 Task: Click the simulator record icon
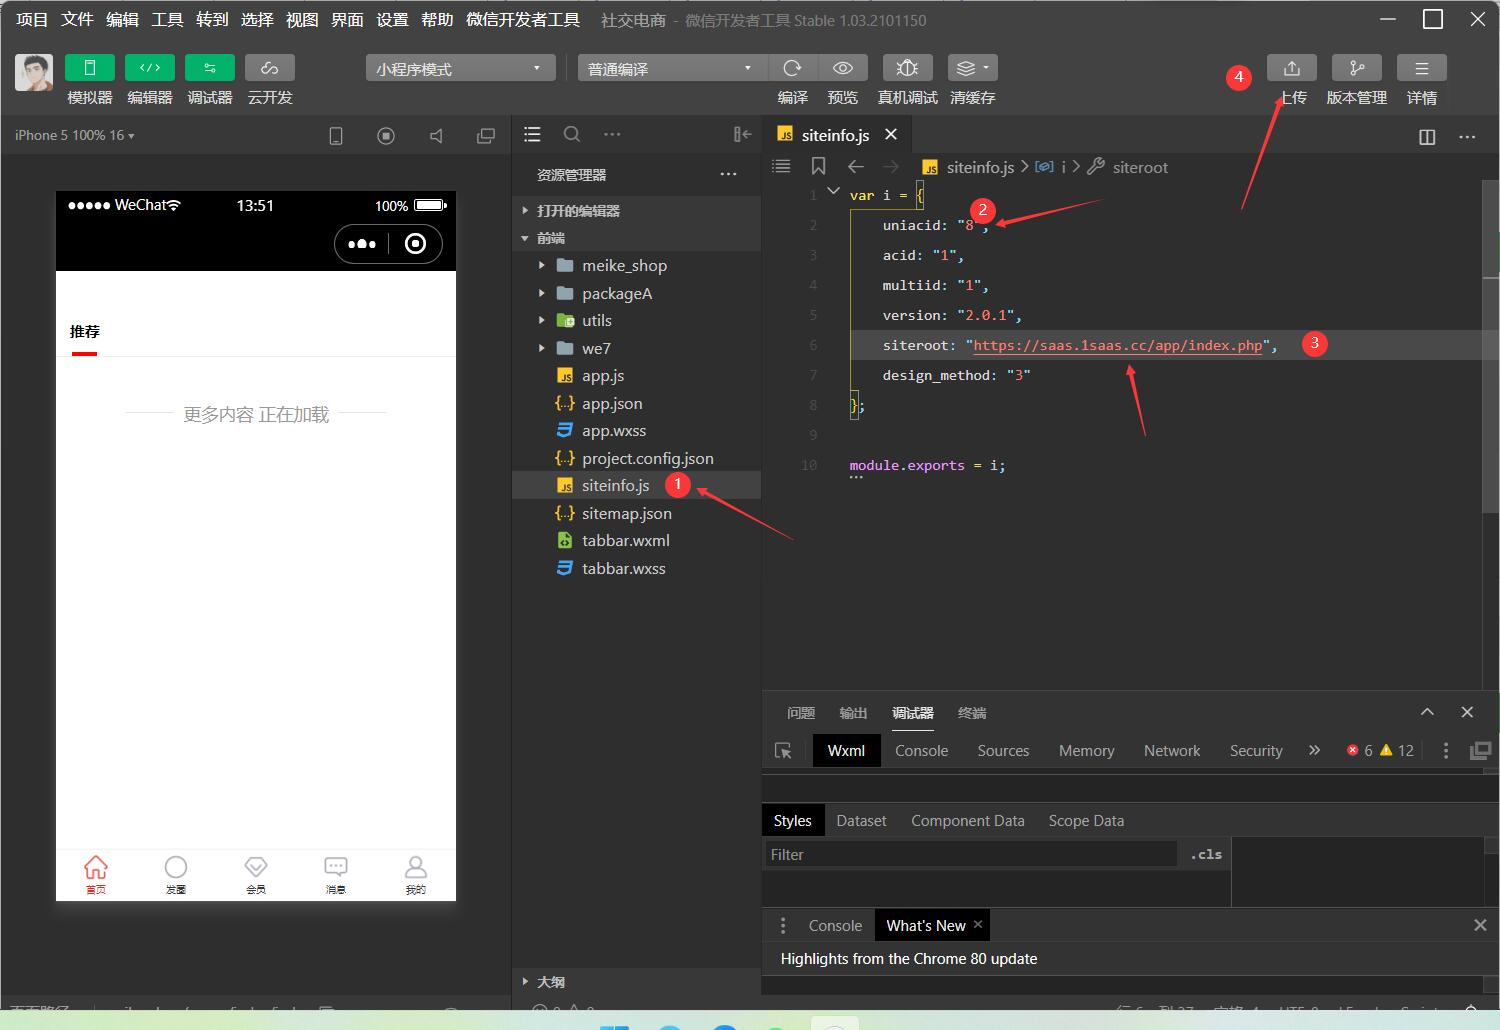[x=386, y=136]
